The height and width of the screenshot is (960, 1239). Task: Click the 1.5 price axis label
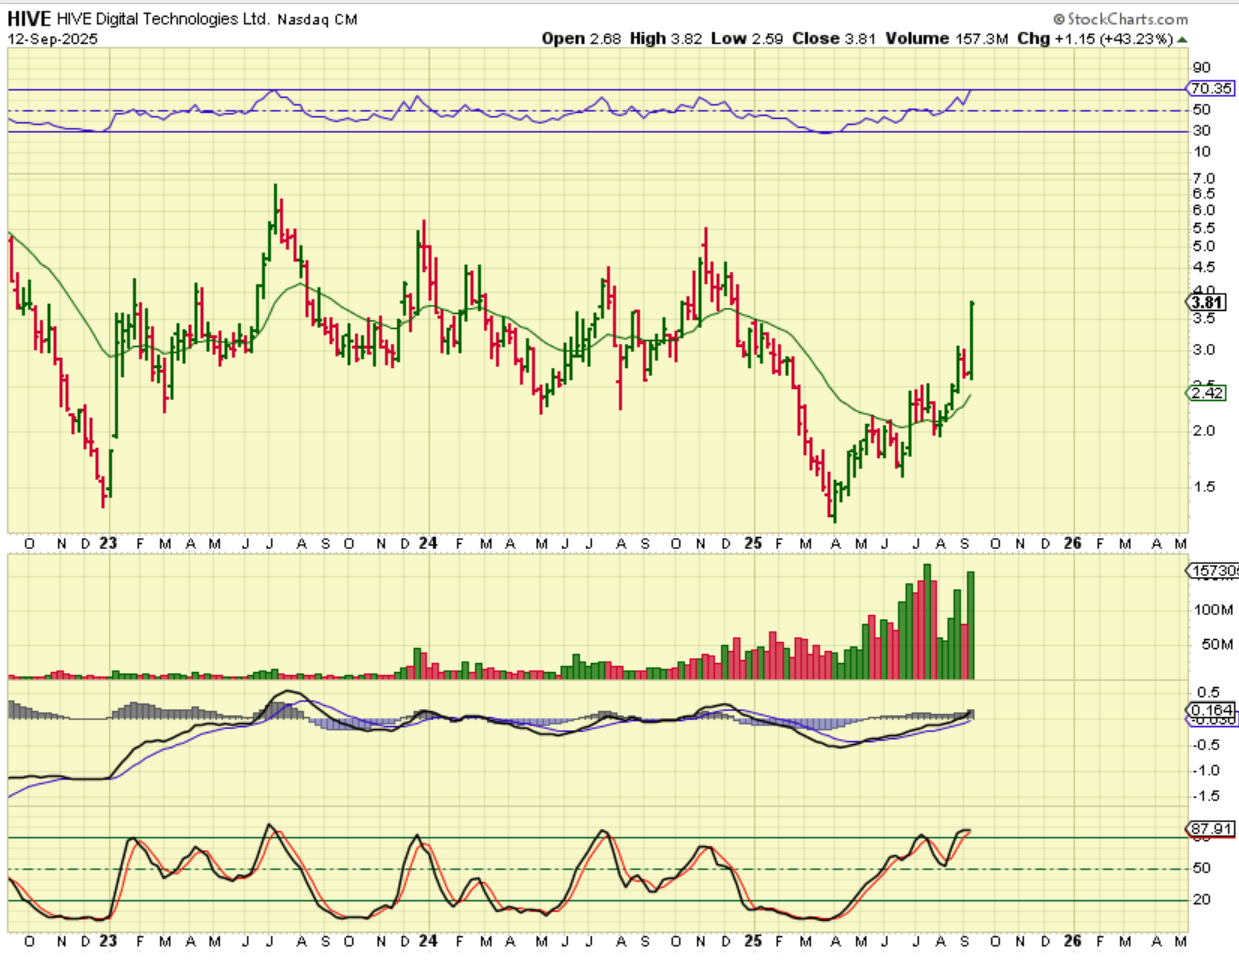click(x=1203, y=487)
